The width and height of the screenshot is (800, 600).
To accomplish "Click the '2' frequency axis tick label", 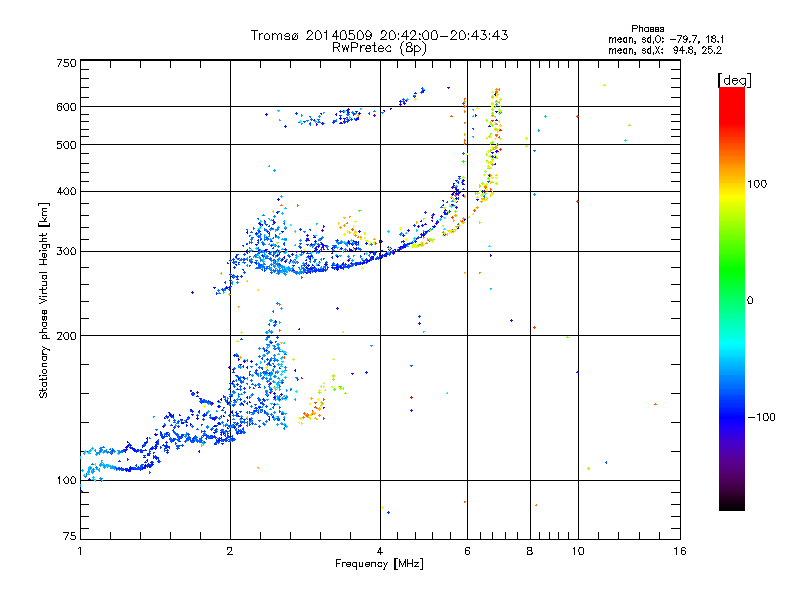I will tap(230, 551).
